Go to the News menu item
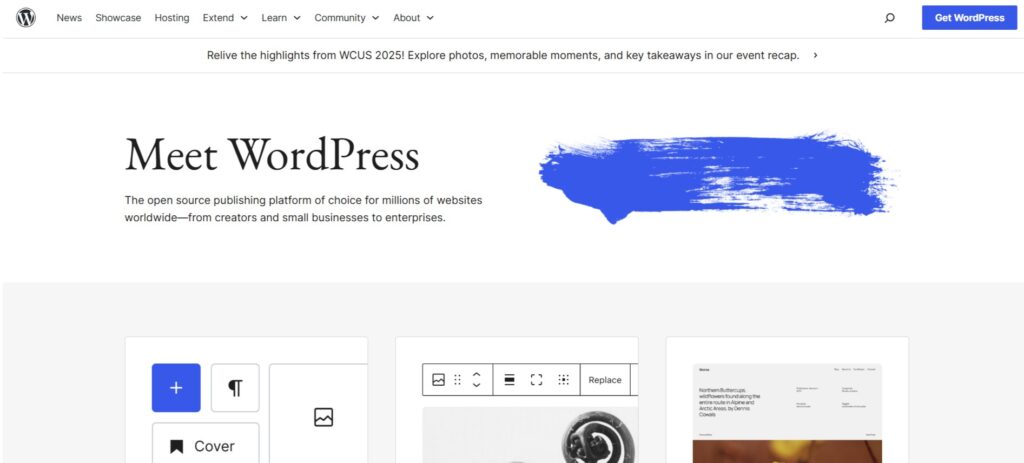Viewport: 1024px width, 463px height. [x=69, y=18]
